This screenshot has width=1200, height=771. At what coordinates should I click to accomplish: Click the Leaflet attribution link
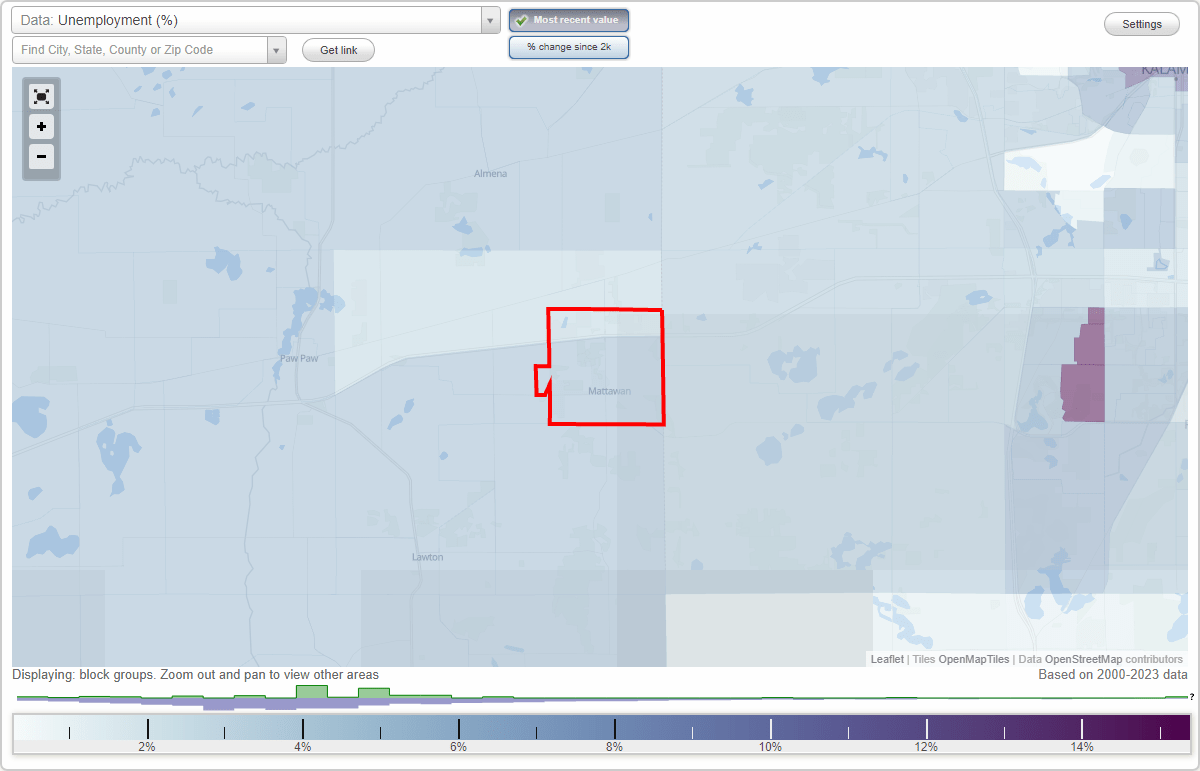tap(887, 659)
